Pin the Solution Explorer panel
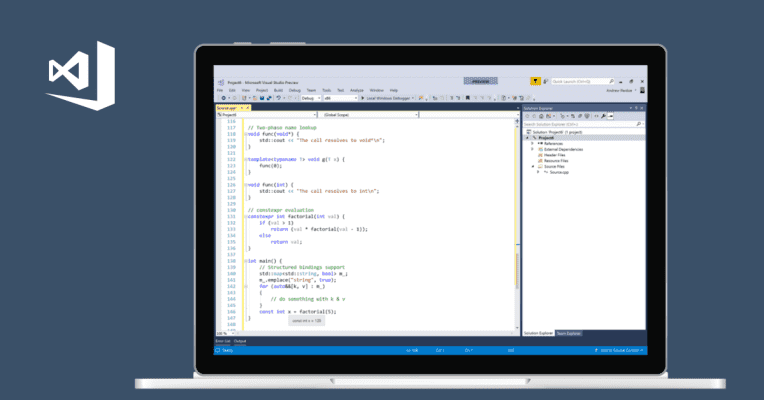 (x=636, y=107)
